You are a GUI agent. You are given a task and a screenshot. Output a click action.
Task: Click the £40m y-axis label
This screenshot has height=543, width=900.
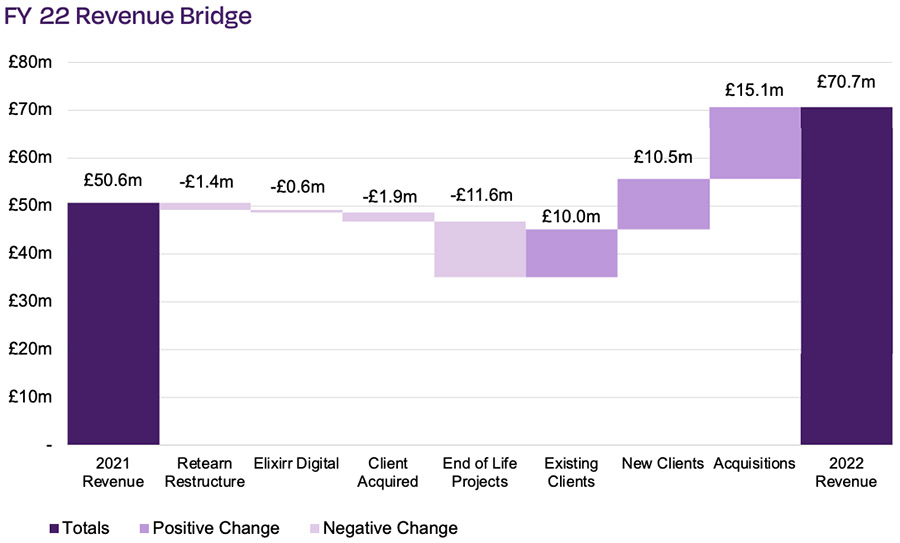click(x=29, y=254)
